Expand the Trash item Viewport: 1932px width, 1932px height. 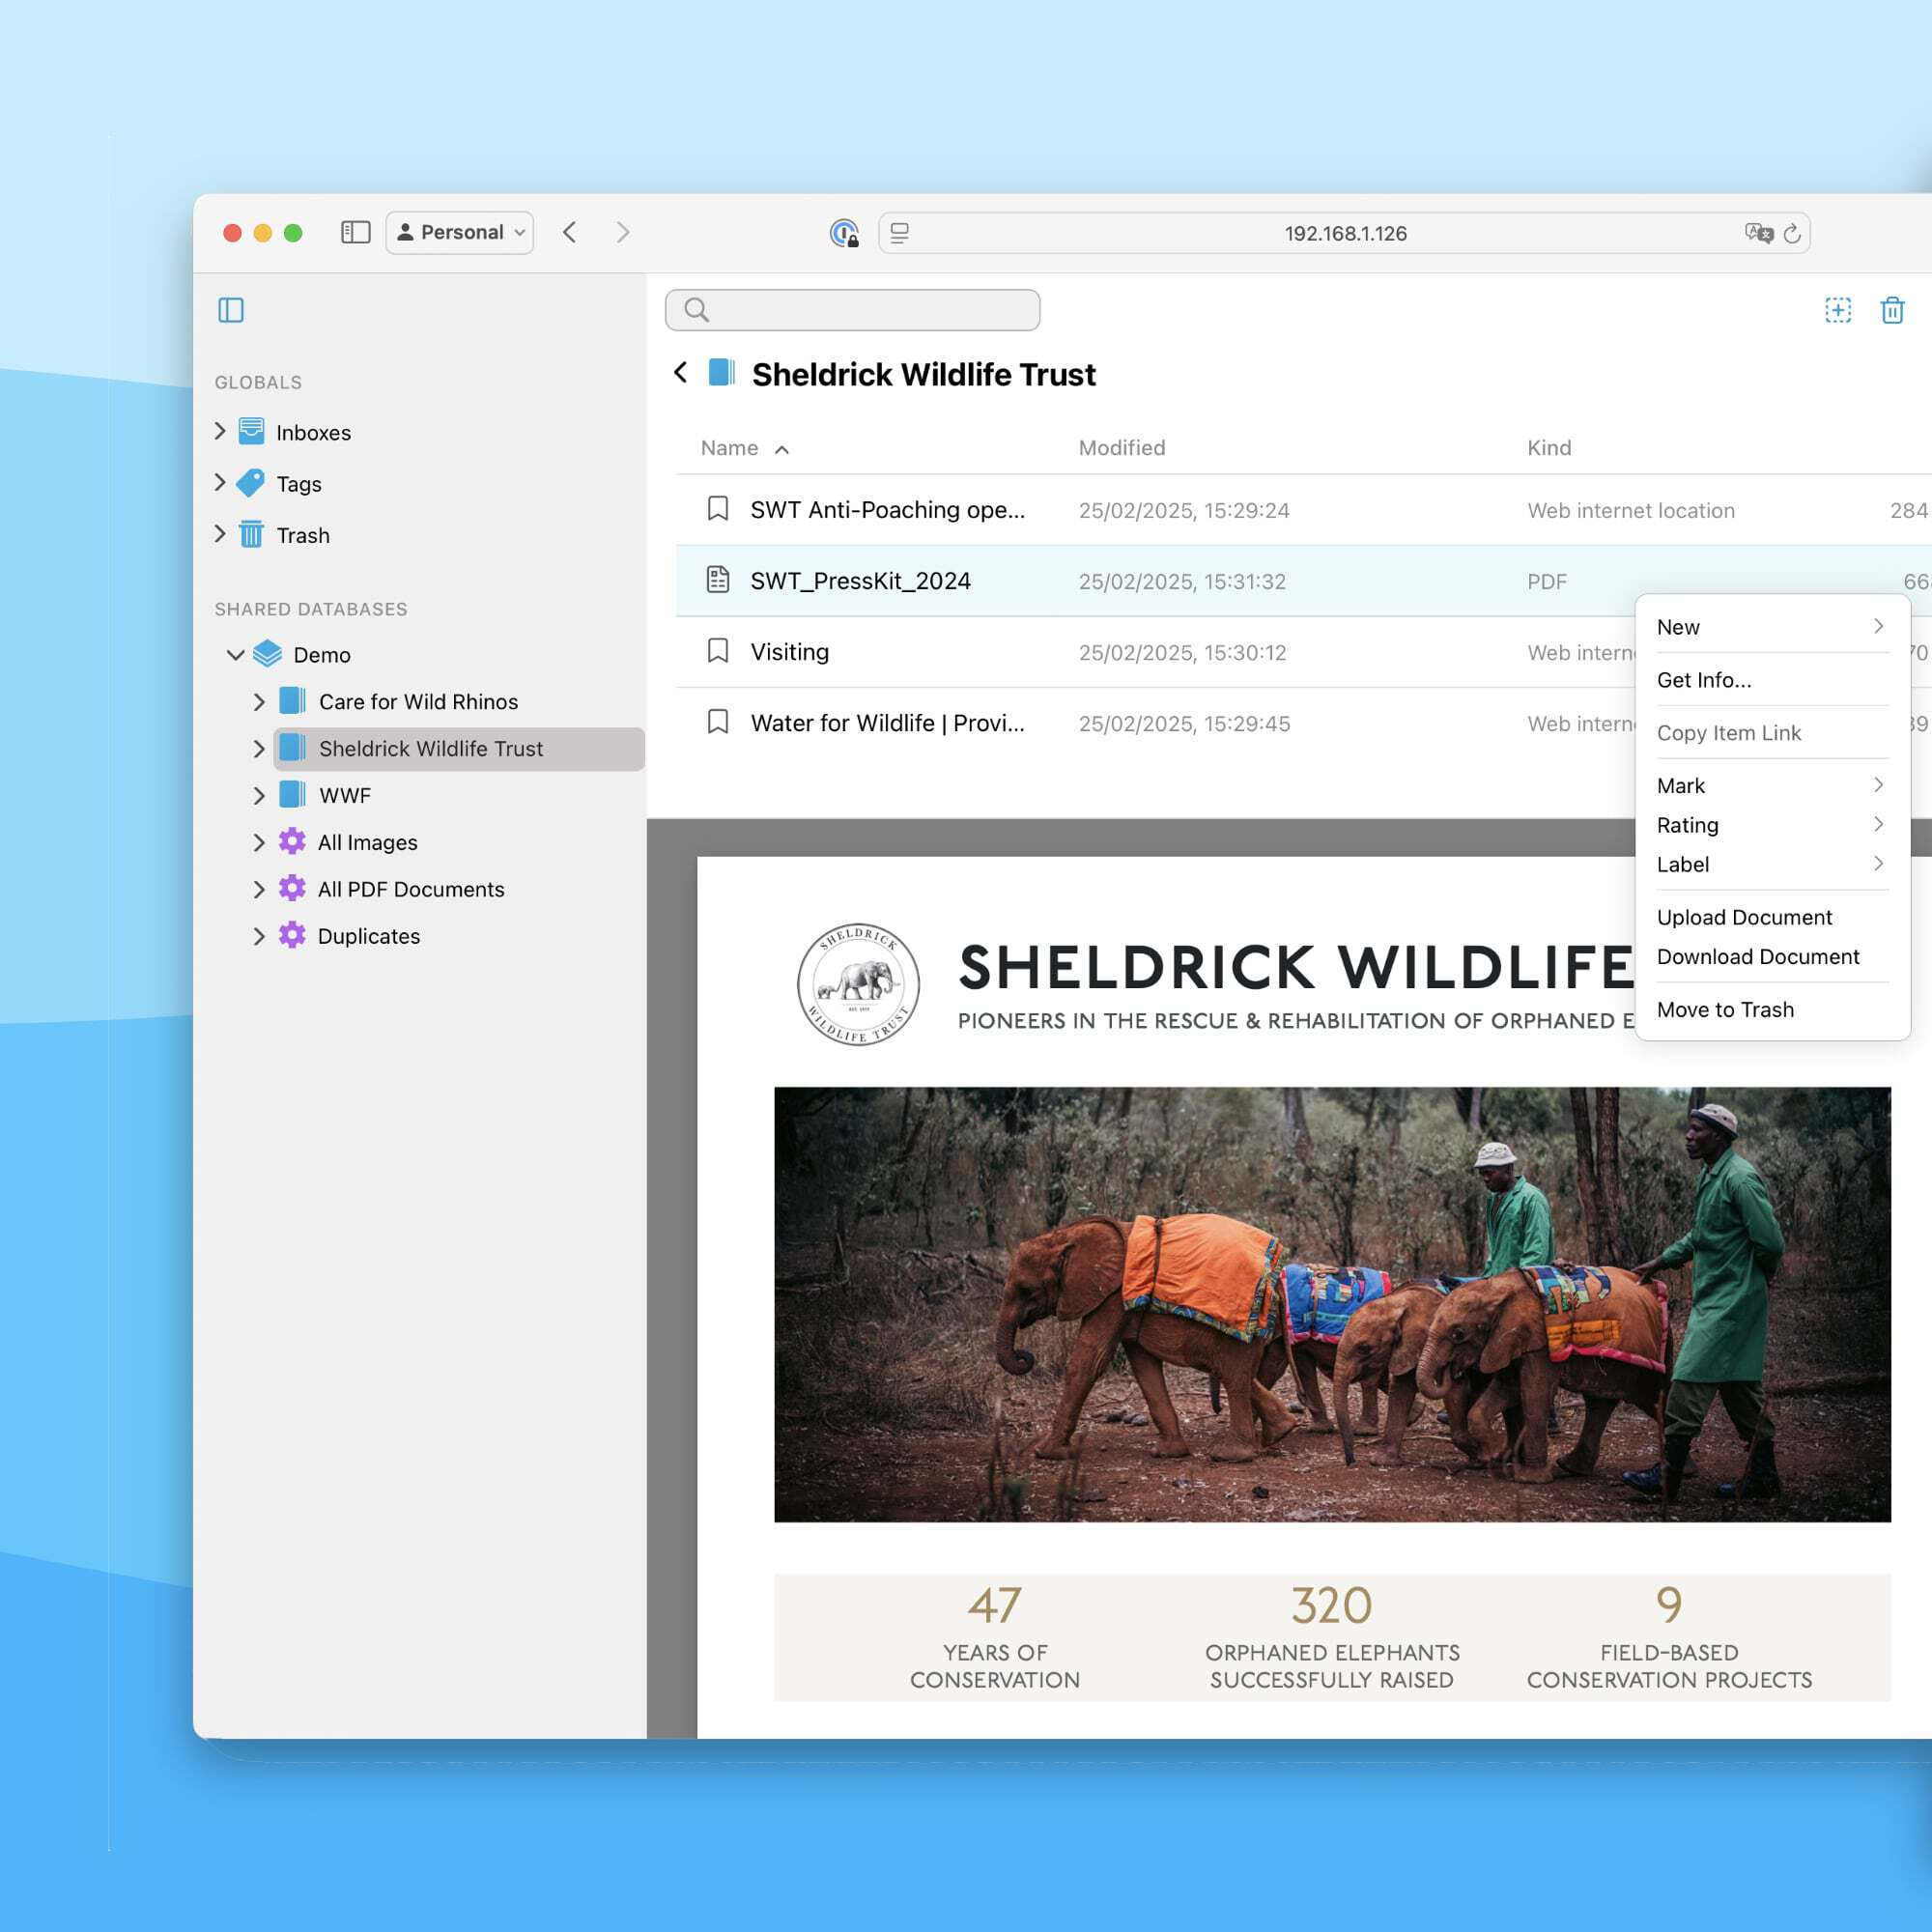[x=220, y=534]
